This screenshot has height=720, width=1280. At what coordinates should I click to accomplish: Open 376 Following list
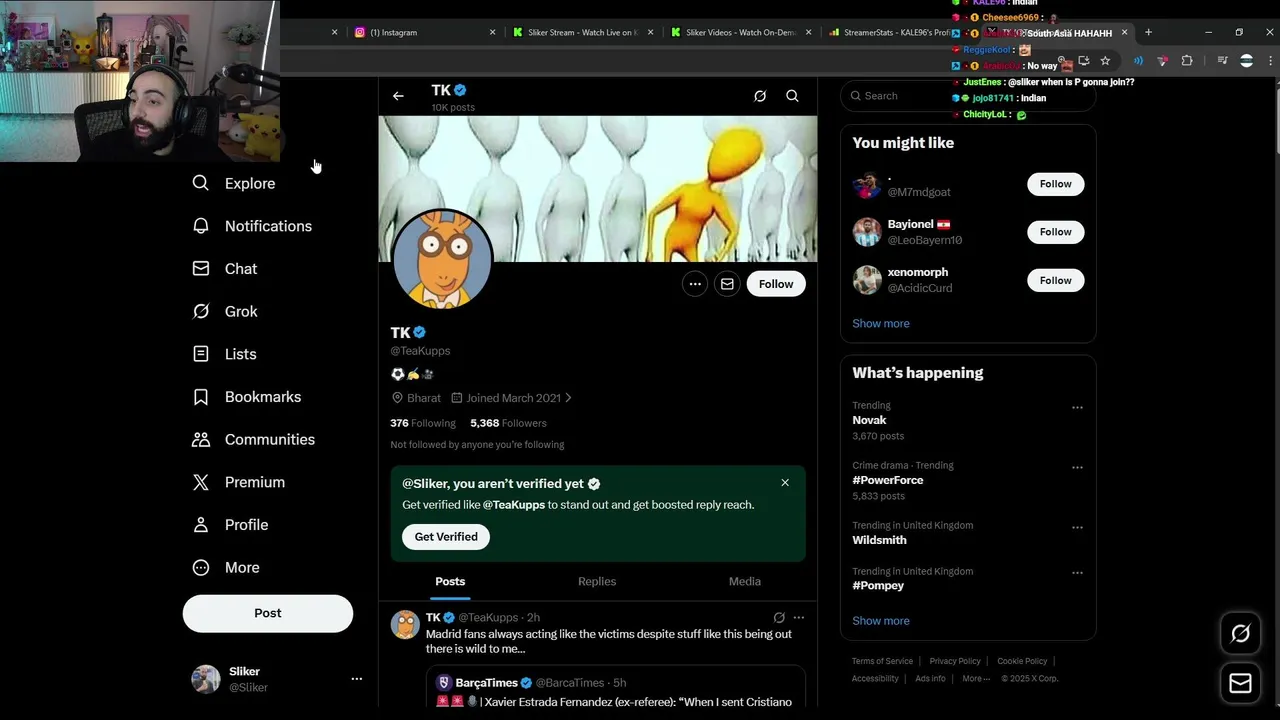point(423,423)
